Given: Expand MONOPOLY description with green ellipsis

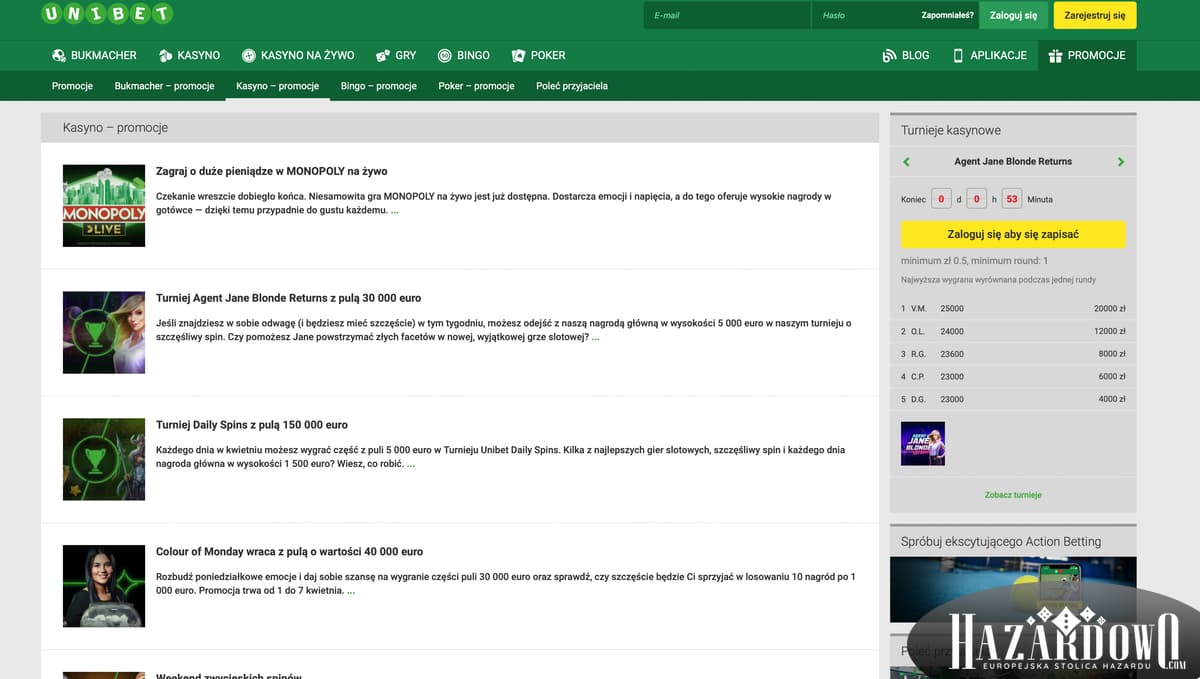Looking at the screenshot, I should (395, 211).
